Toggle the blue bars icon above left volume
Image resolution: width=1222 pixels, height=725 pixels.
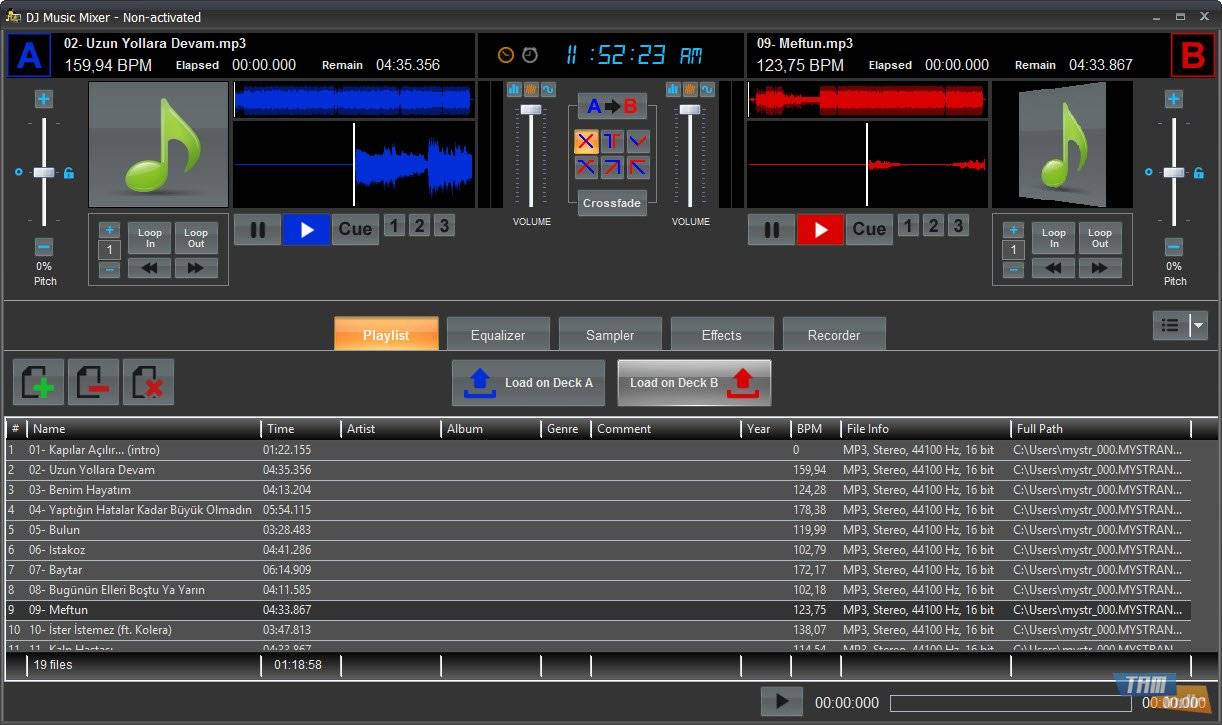pyautogui.click(x=514, y=89)
